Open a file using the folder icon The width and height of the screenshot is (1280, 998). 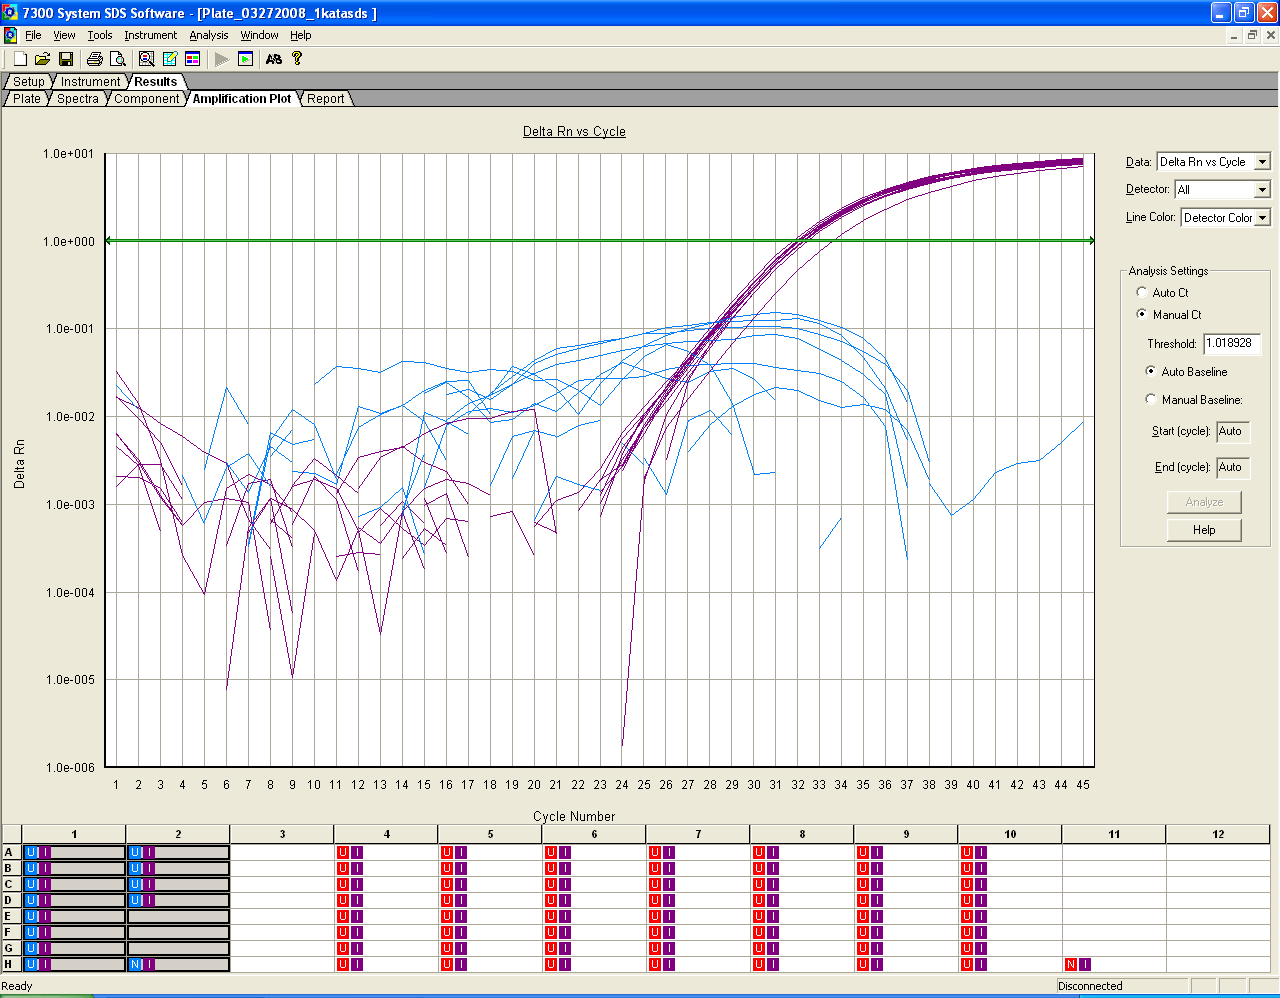pyautogui.click(x=42, y=59)
